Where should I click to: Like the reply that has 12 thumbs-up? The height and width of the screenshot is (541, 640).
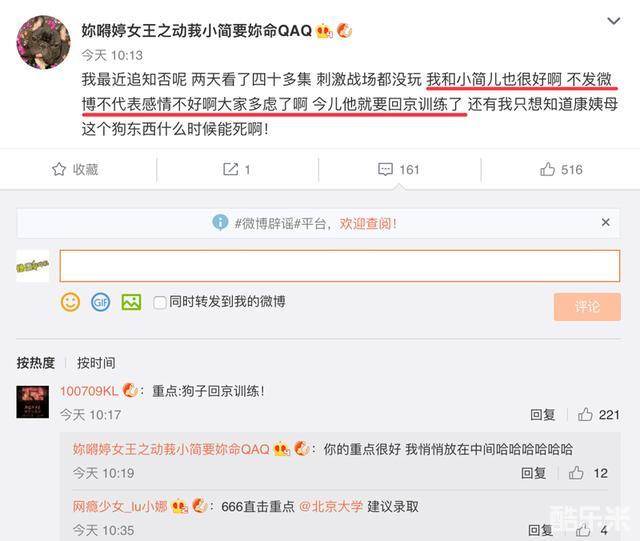click(x=576, y=473)
